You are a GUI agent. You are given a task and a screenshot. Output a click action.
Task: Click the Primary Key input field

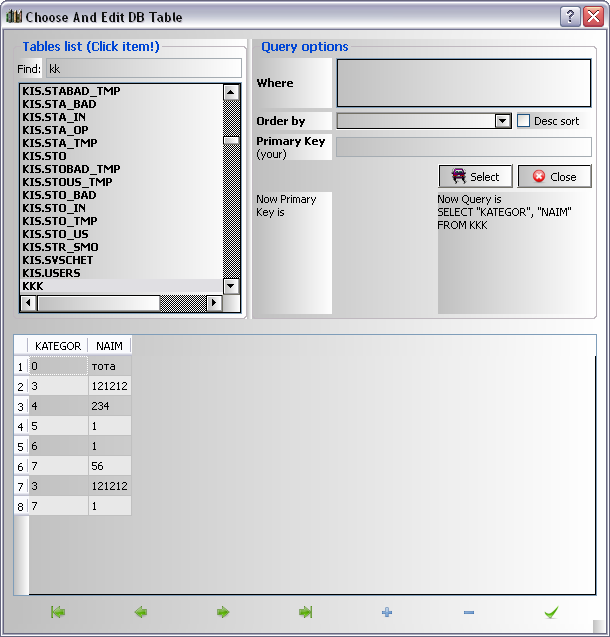point(464,147)
